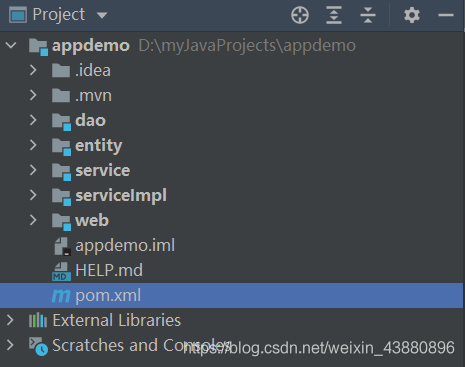This screenshot has width=465, height=367.
Task: Select the entity module folder
Action: point(99,145)
